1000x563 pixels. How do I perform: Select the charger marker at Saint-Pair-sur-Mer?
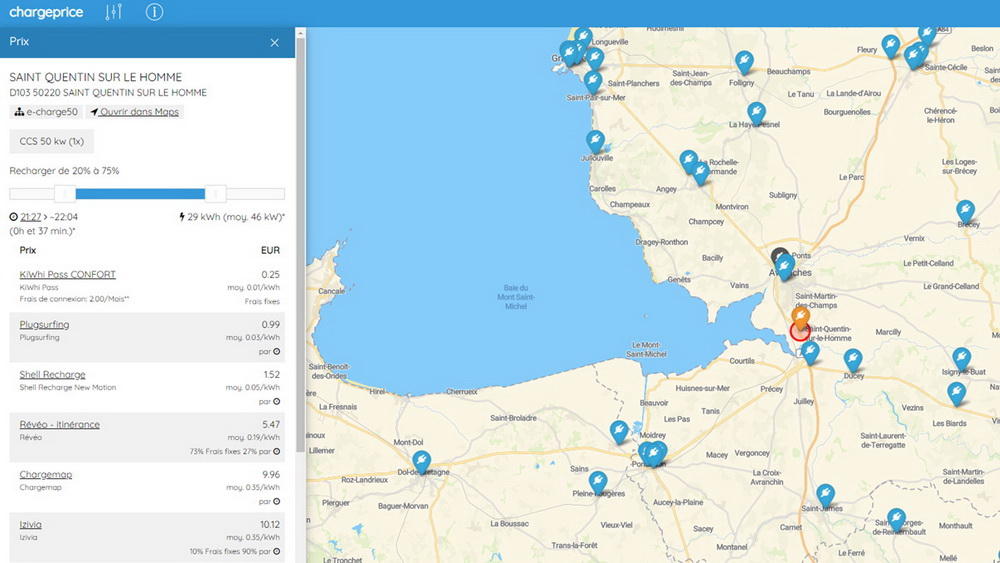(x=592, y=82)
